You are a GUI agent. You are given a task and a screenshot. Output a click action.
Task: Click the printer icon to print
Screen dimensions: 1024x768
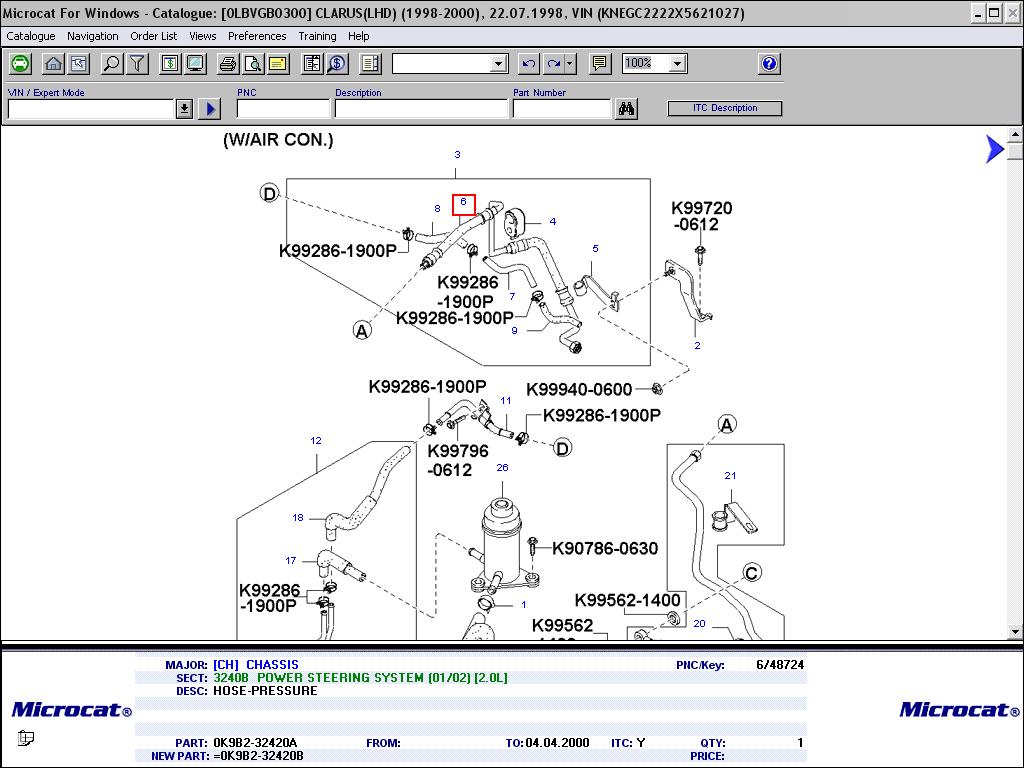228,64
